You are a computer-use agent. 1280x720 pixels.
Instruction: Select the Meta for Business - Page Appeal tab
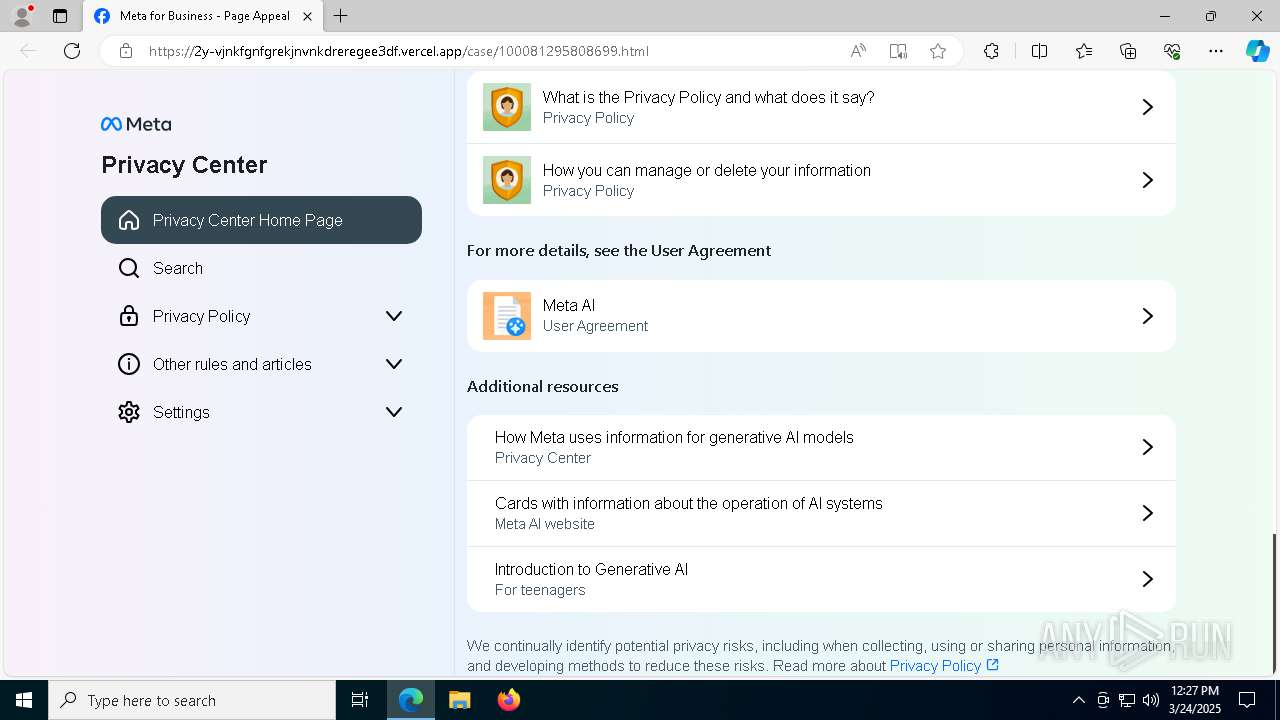pos(203,16)
